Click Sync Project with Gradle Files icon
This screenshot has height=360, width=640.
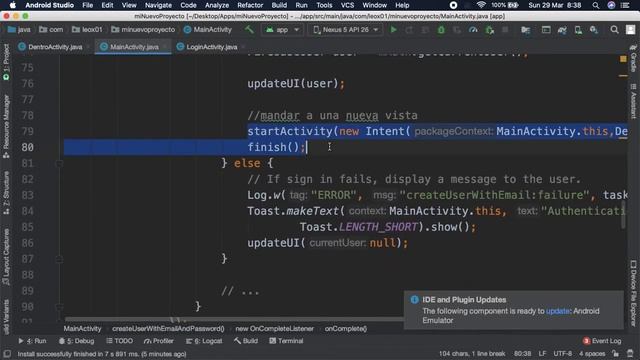(x=562, y=30)
